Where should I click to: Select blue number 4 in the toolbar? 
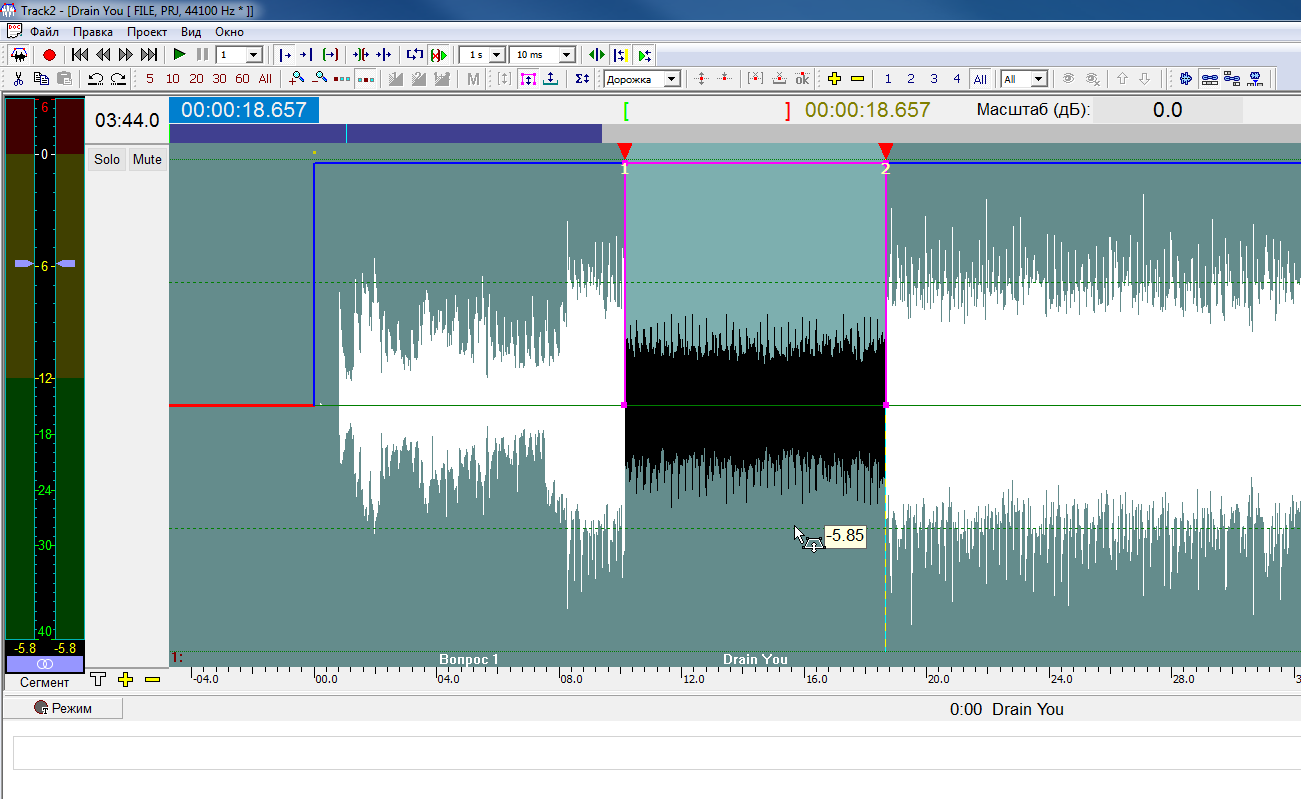click(x=957, y=79)
